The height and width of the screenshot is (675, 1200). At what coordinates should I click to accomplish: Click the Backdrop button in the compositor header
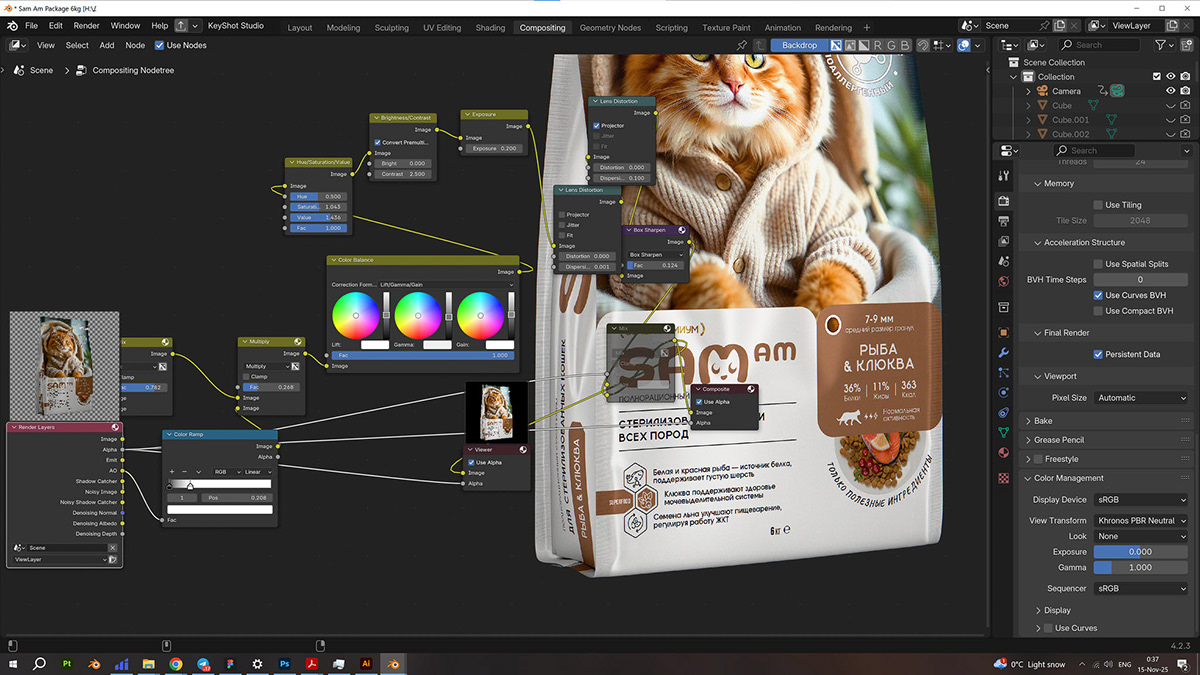tap(798, 45)
